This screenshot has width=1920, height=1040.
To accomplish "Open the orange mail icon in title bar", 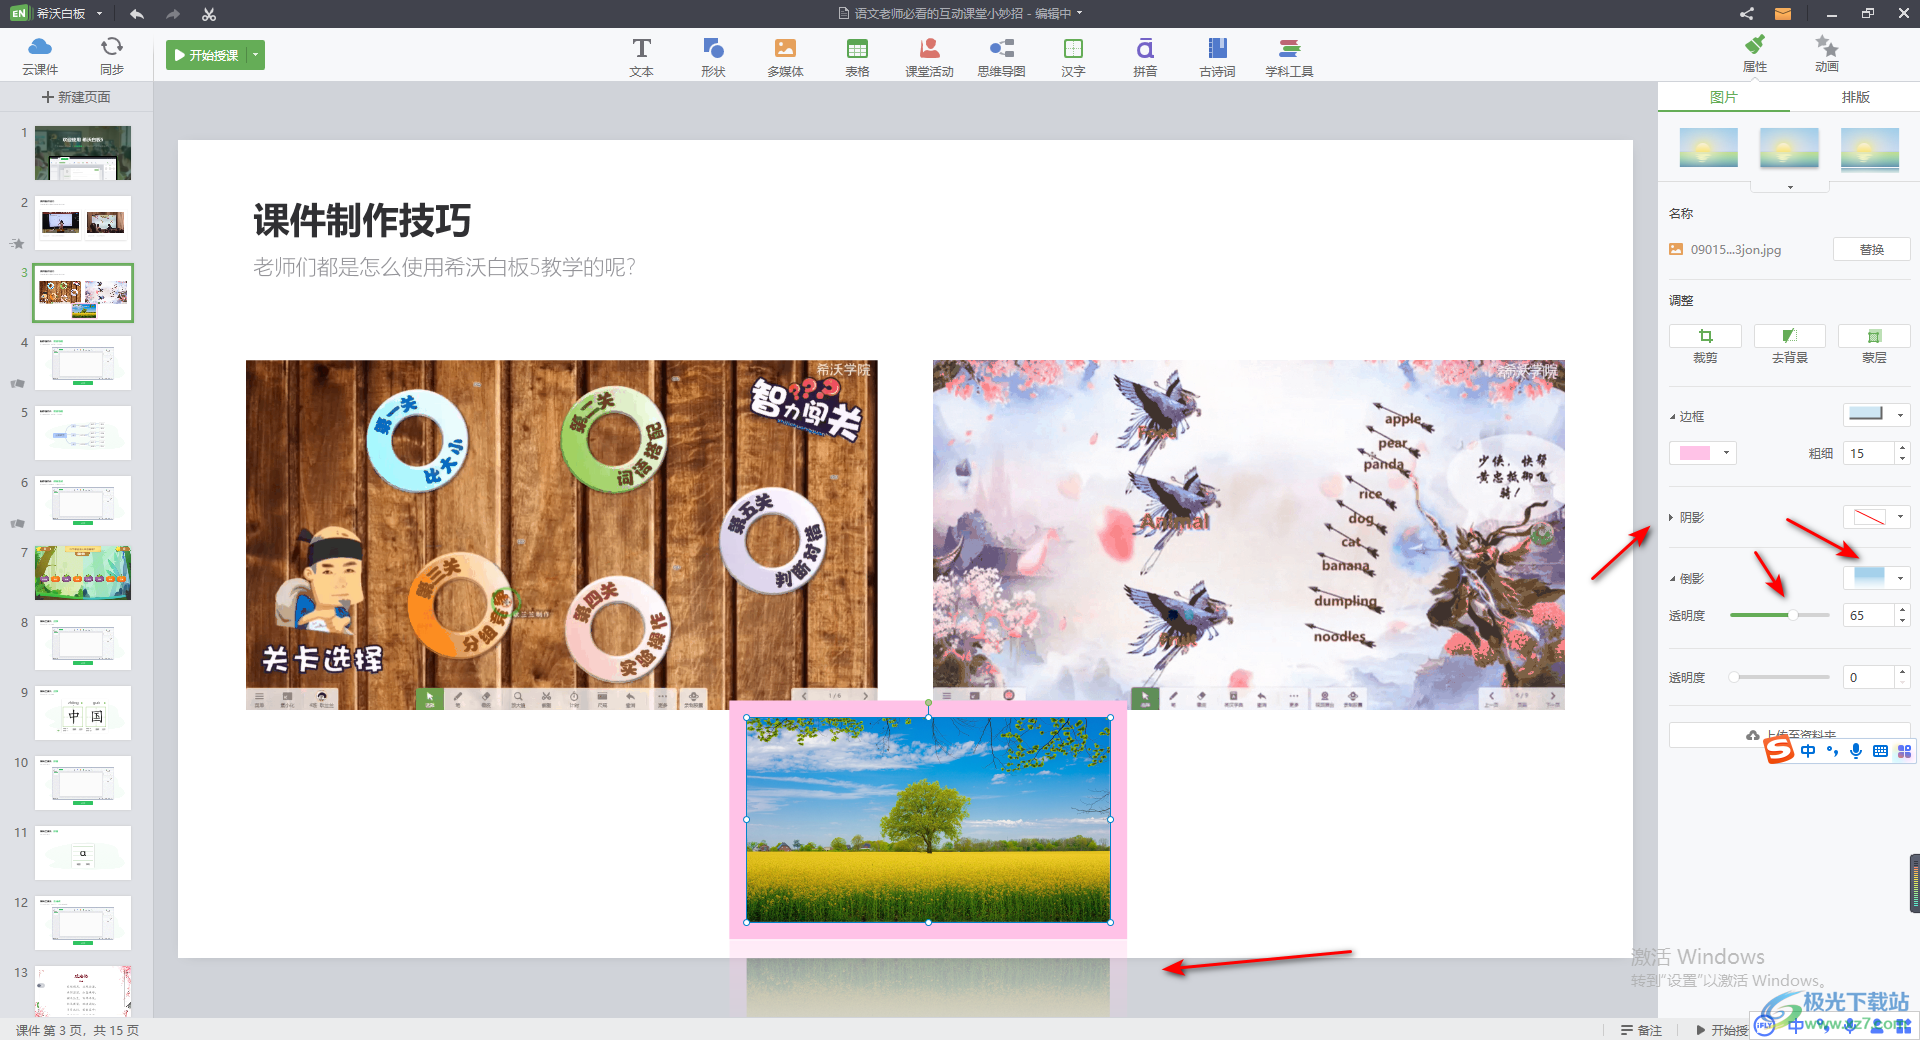I will pos(1782,14).
